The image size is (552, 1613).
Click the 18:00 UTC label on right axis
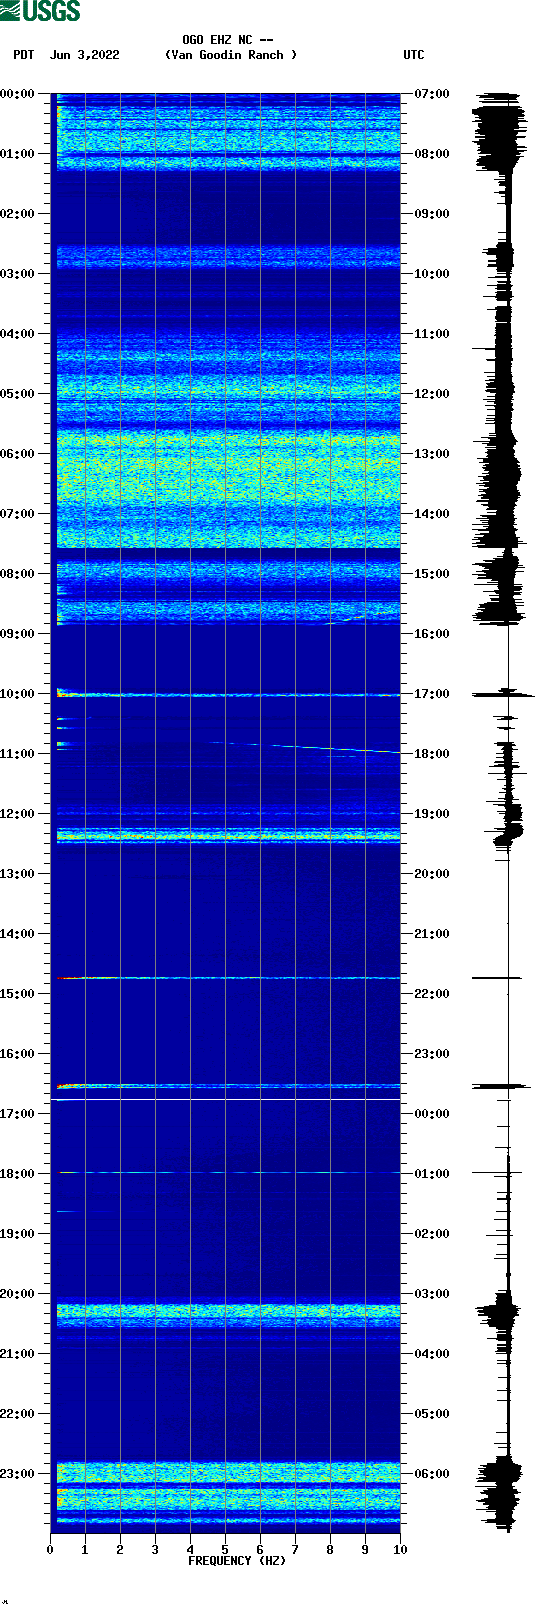coord(432,754)
